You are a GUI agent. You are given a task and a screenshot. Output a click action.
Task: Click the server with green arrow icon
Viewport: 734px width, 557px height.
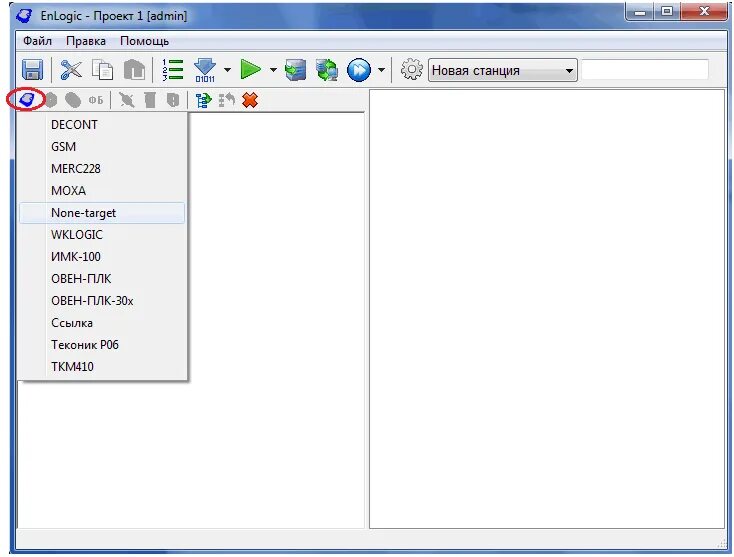296,70
